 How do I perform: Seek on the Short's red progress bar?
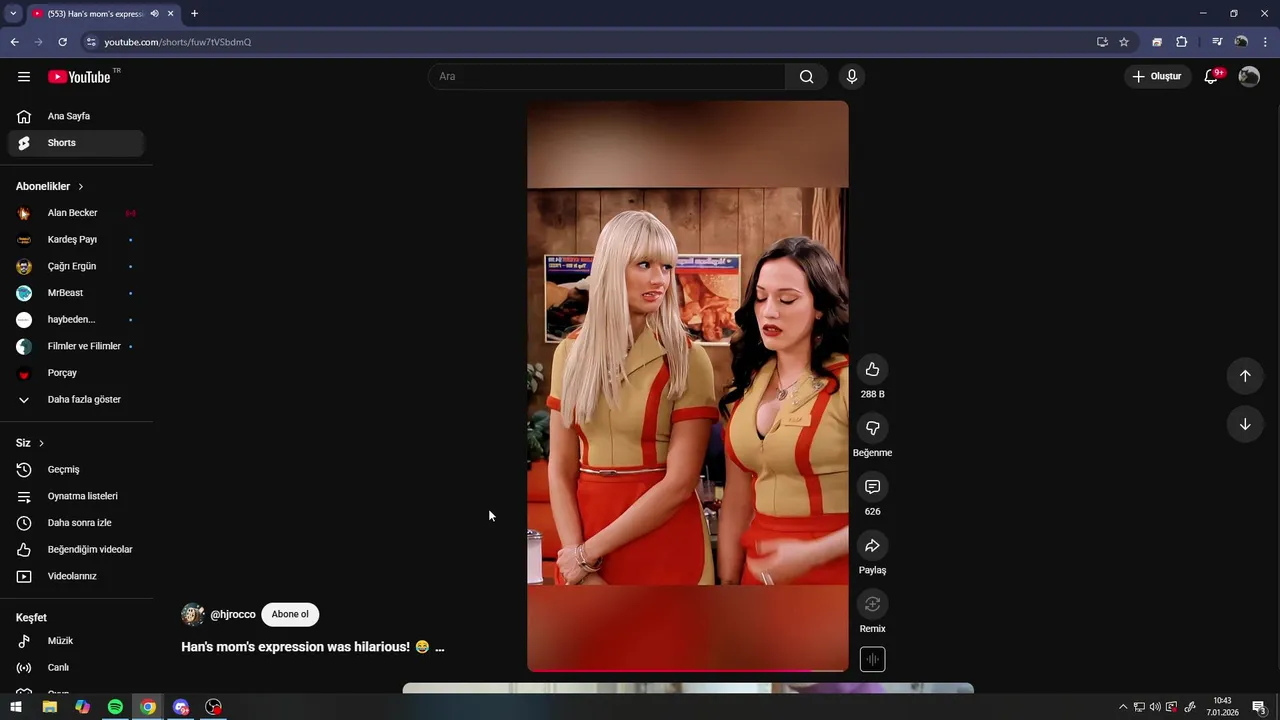[x=688, y=670]
